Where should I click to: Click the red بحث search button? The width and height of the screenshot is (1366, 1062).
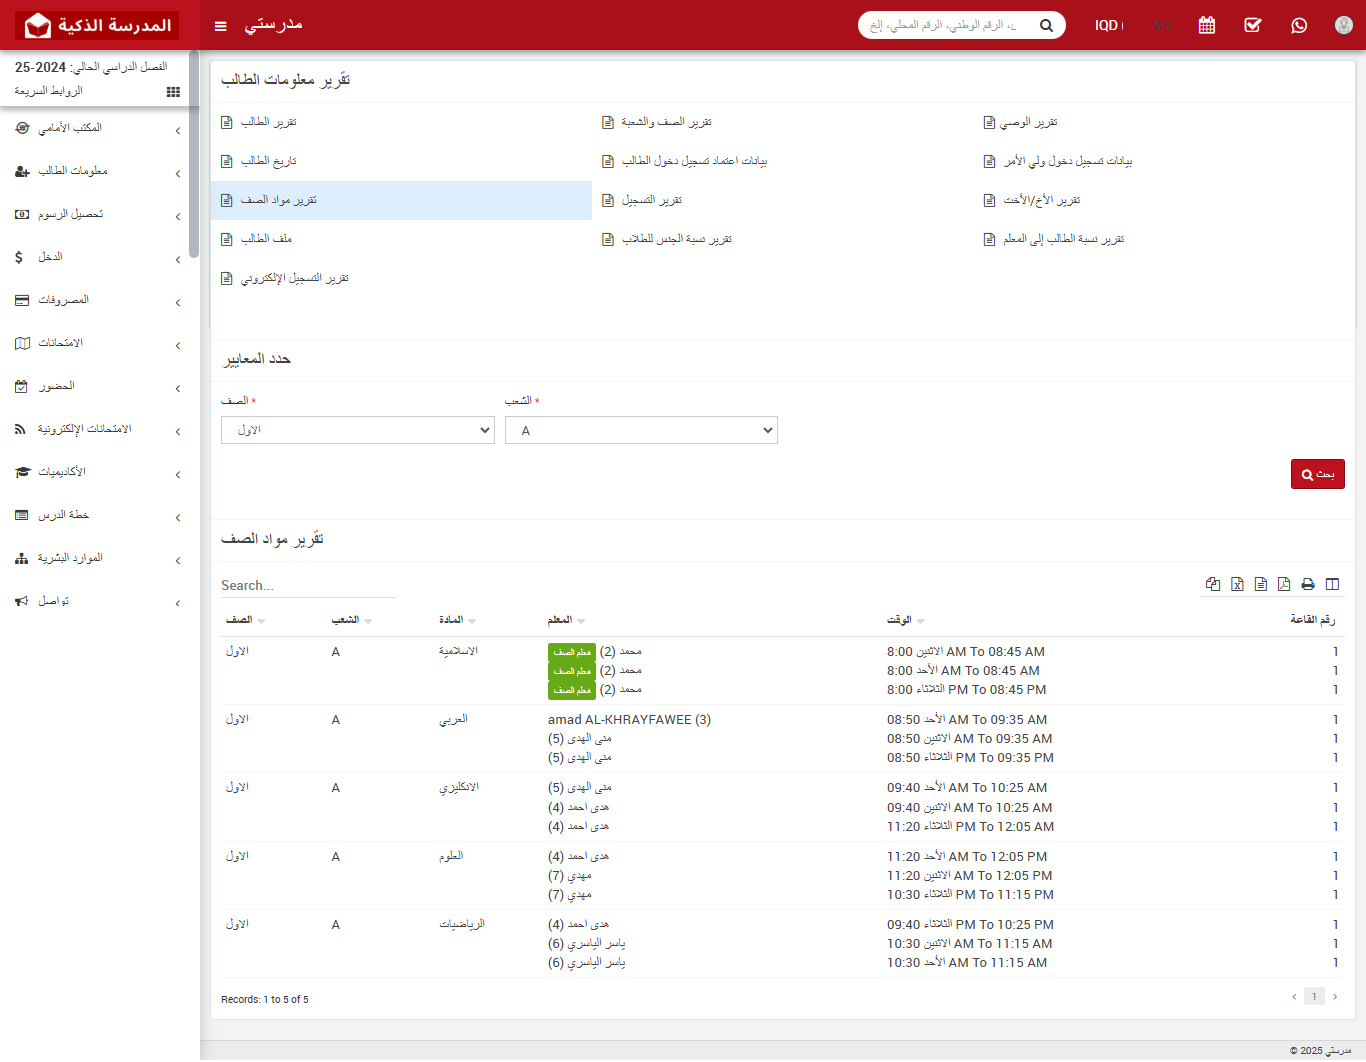coord(1317,474)
